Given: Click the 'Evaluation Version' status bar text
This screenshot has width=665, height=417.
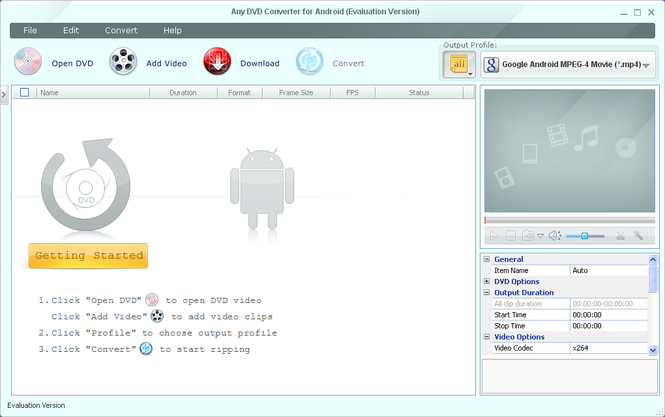Looking at the screenshot, I should coord(36,405).
